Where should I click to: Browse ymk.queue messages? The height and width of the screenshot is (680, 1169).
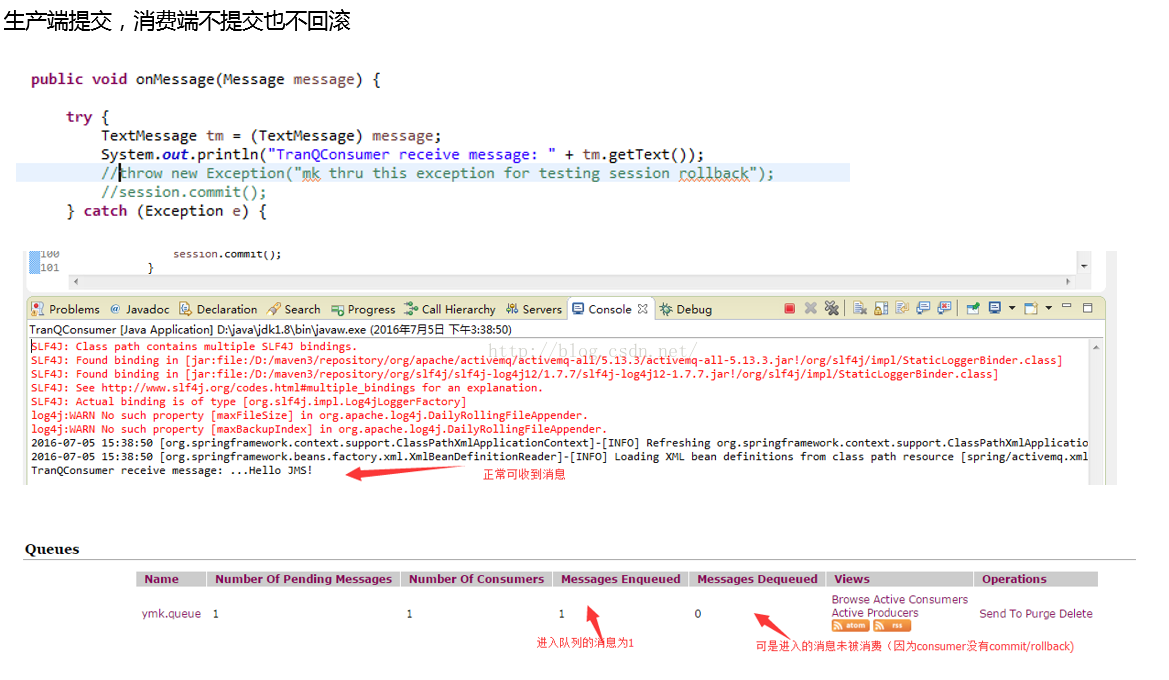(851, 599)
